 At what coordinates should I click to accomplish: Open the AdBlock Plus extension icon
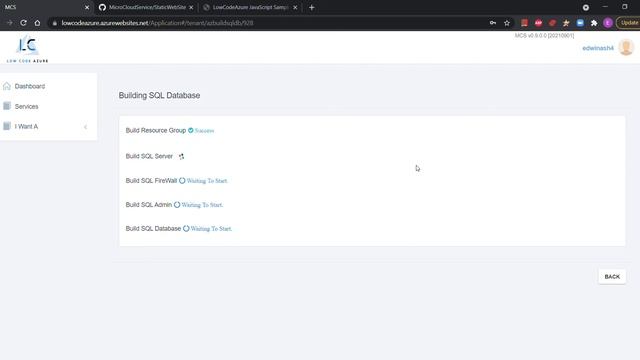click(x=538, y=23)
